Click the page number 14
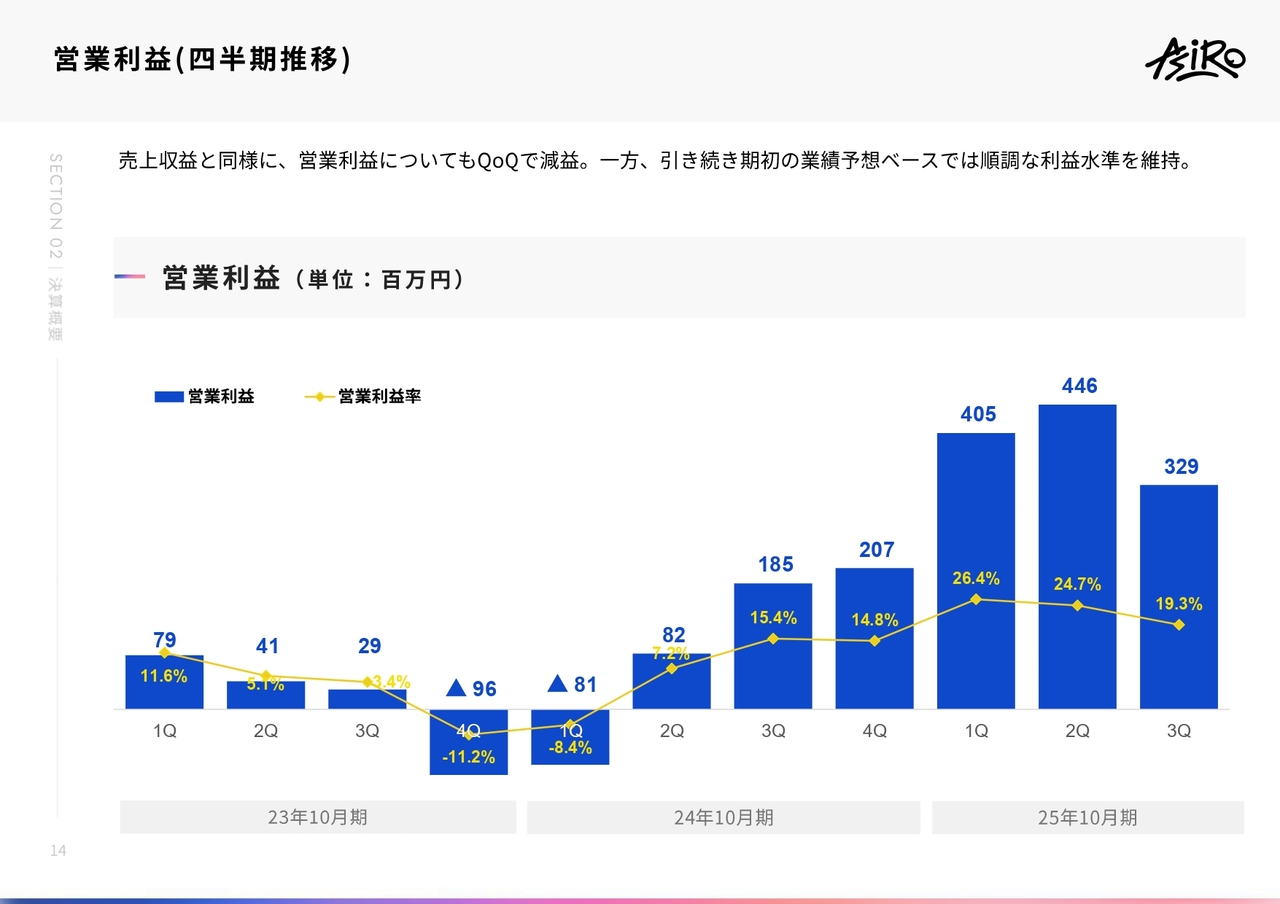This screenshot has width=1280, height=904. point(57,850)
